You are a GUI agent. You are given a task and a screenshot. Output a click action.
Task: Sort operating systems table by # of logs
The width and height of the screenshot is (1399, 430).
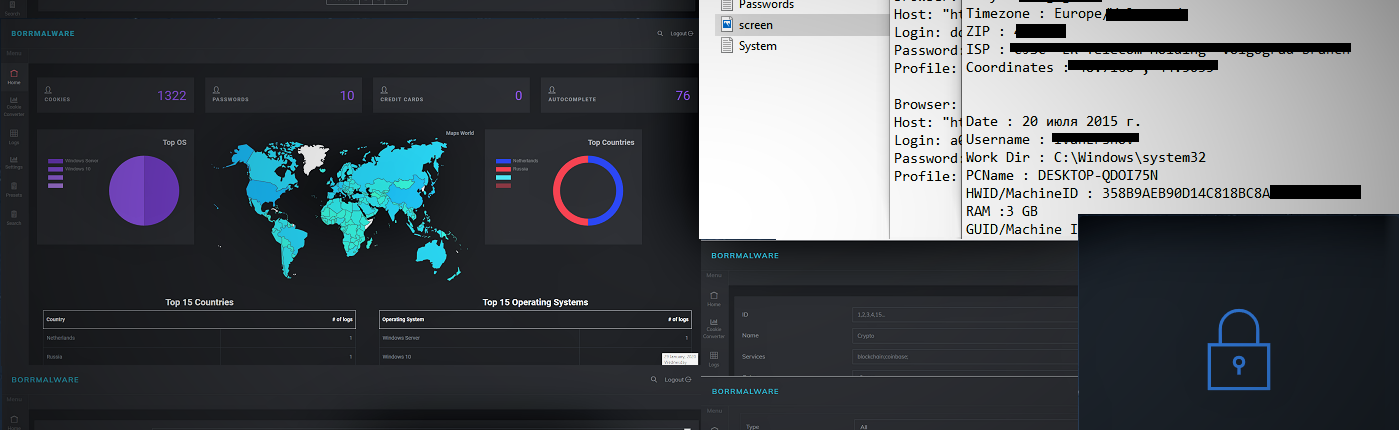coord(678,319)
